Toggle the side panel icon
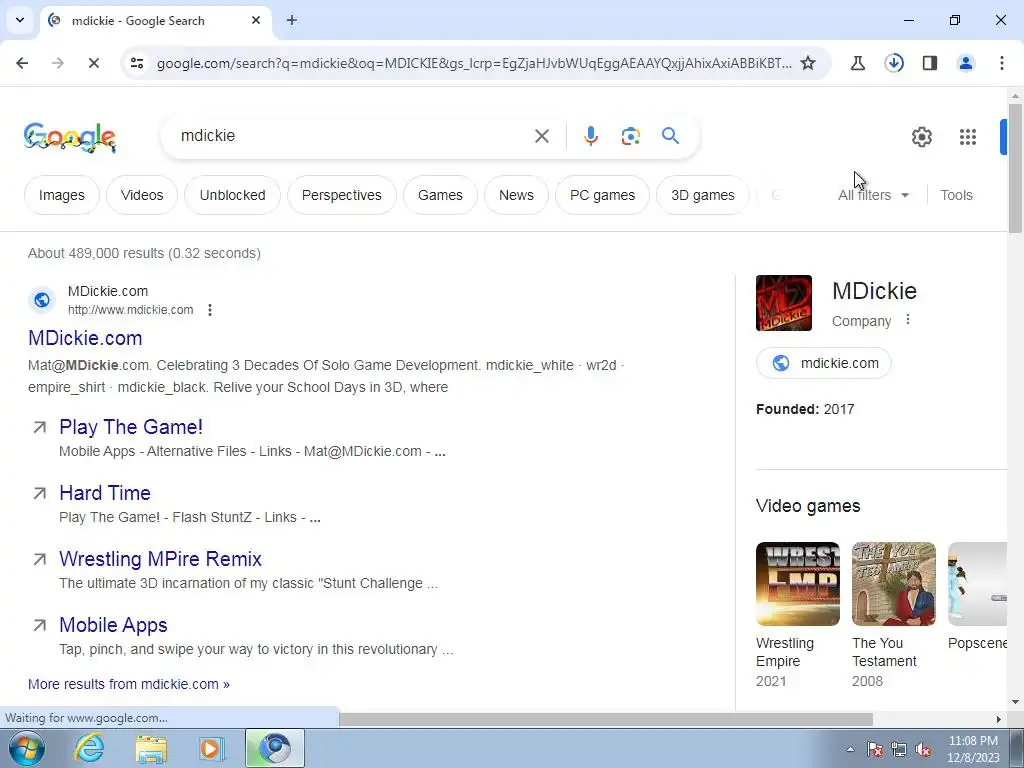 pos(930,63)
